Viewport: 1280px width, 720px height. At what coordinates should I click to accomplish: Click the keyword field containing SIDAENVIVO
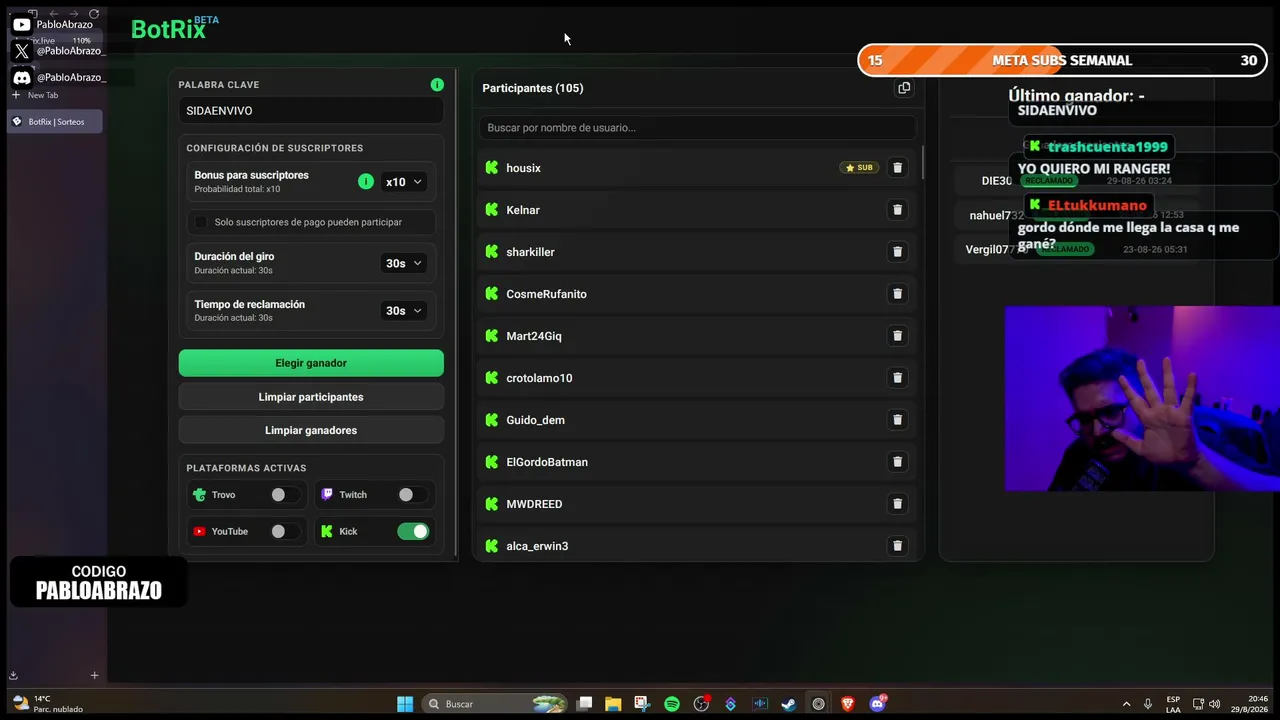(x=311, y=111)
